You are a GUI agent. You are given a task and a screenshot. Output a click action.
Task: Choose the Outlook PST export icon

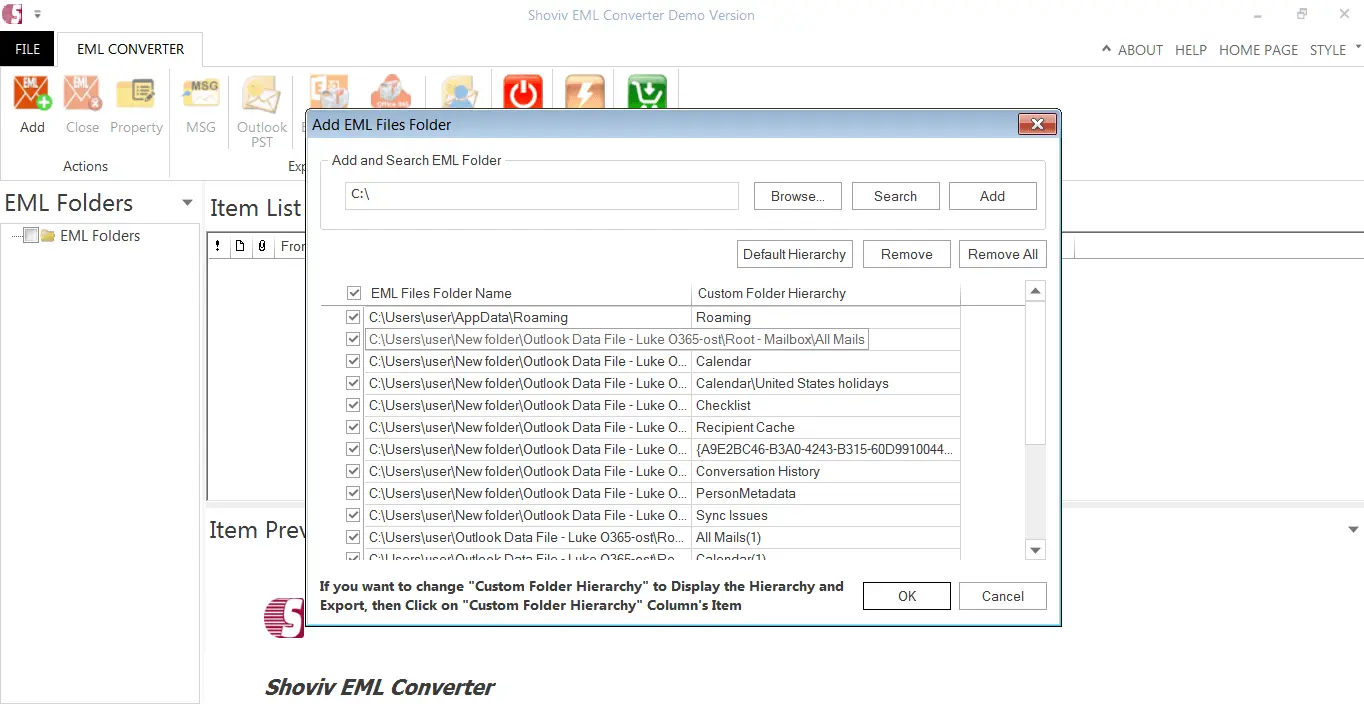tap(262, 93)
